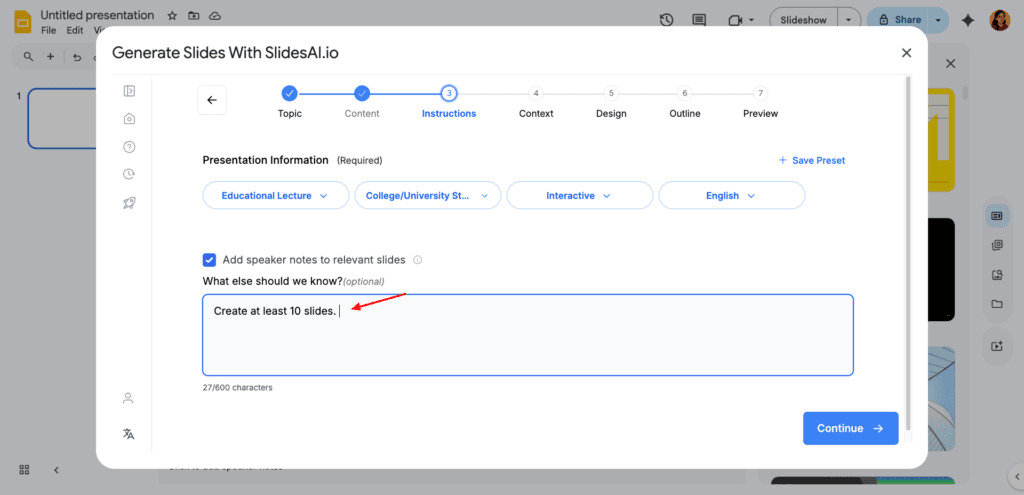Click the image layers icon in right rail
The width and height of the screenshot is (1024, 495).
click(997, 246)
